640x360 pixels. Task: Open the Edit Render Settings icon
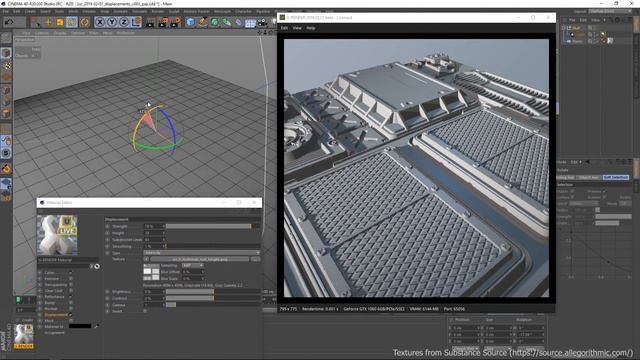(x=176, y=22)
